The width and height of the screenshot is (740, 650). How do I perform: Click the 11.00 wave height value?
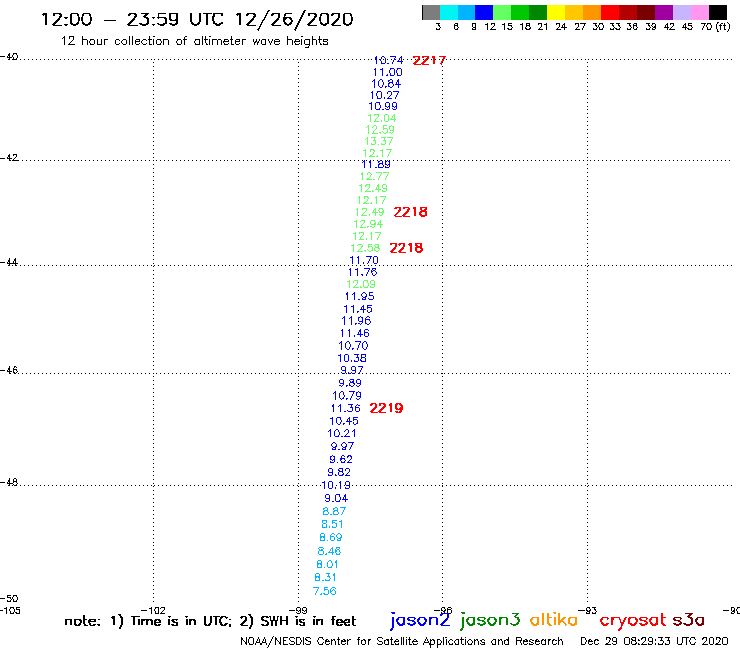click(x=387, y=72)
